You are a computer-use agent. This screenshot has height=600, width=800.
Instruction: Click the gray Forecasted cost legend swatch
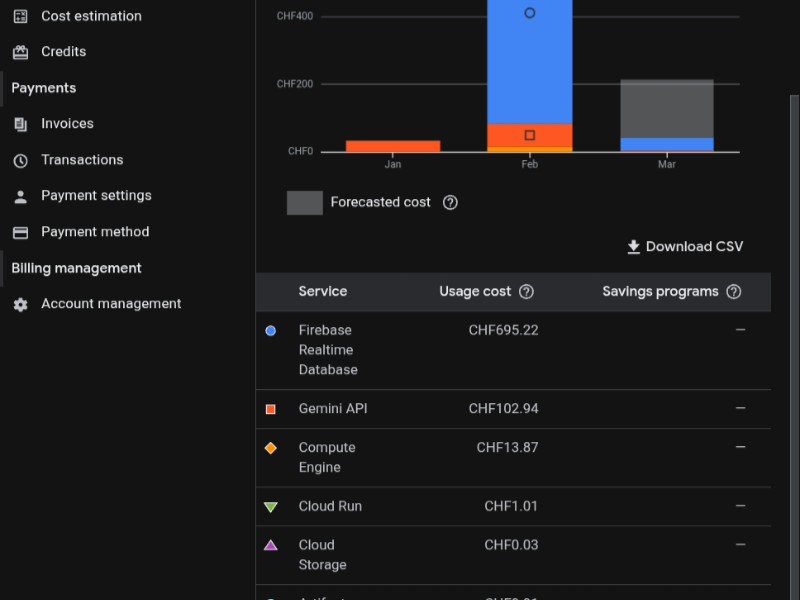coord(304,203)
